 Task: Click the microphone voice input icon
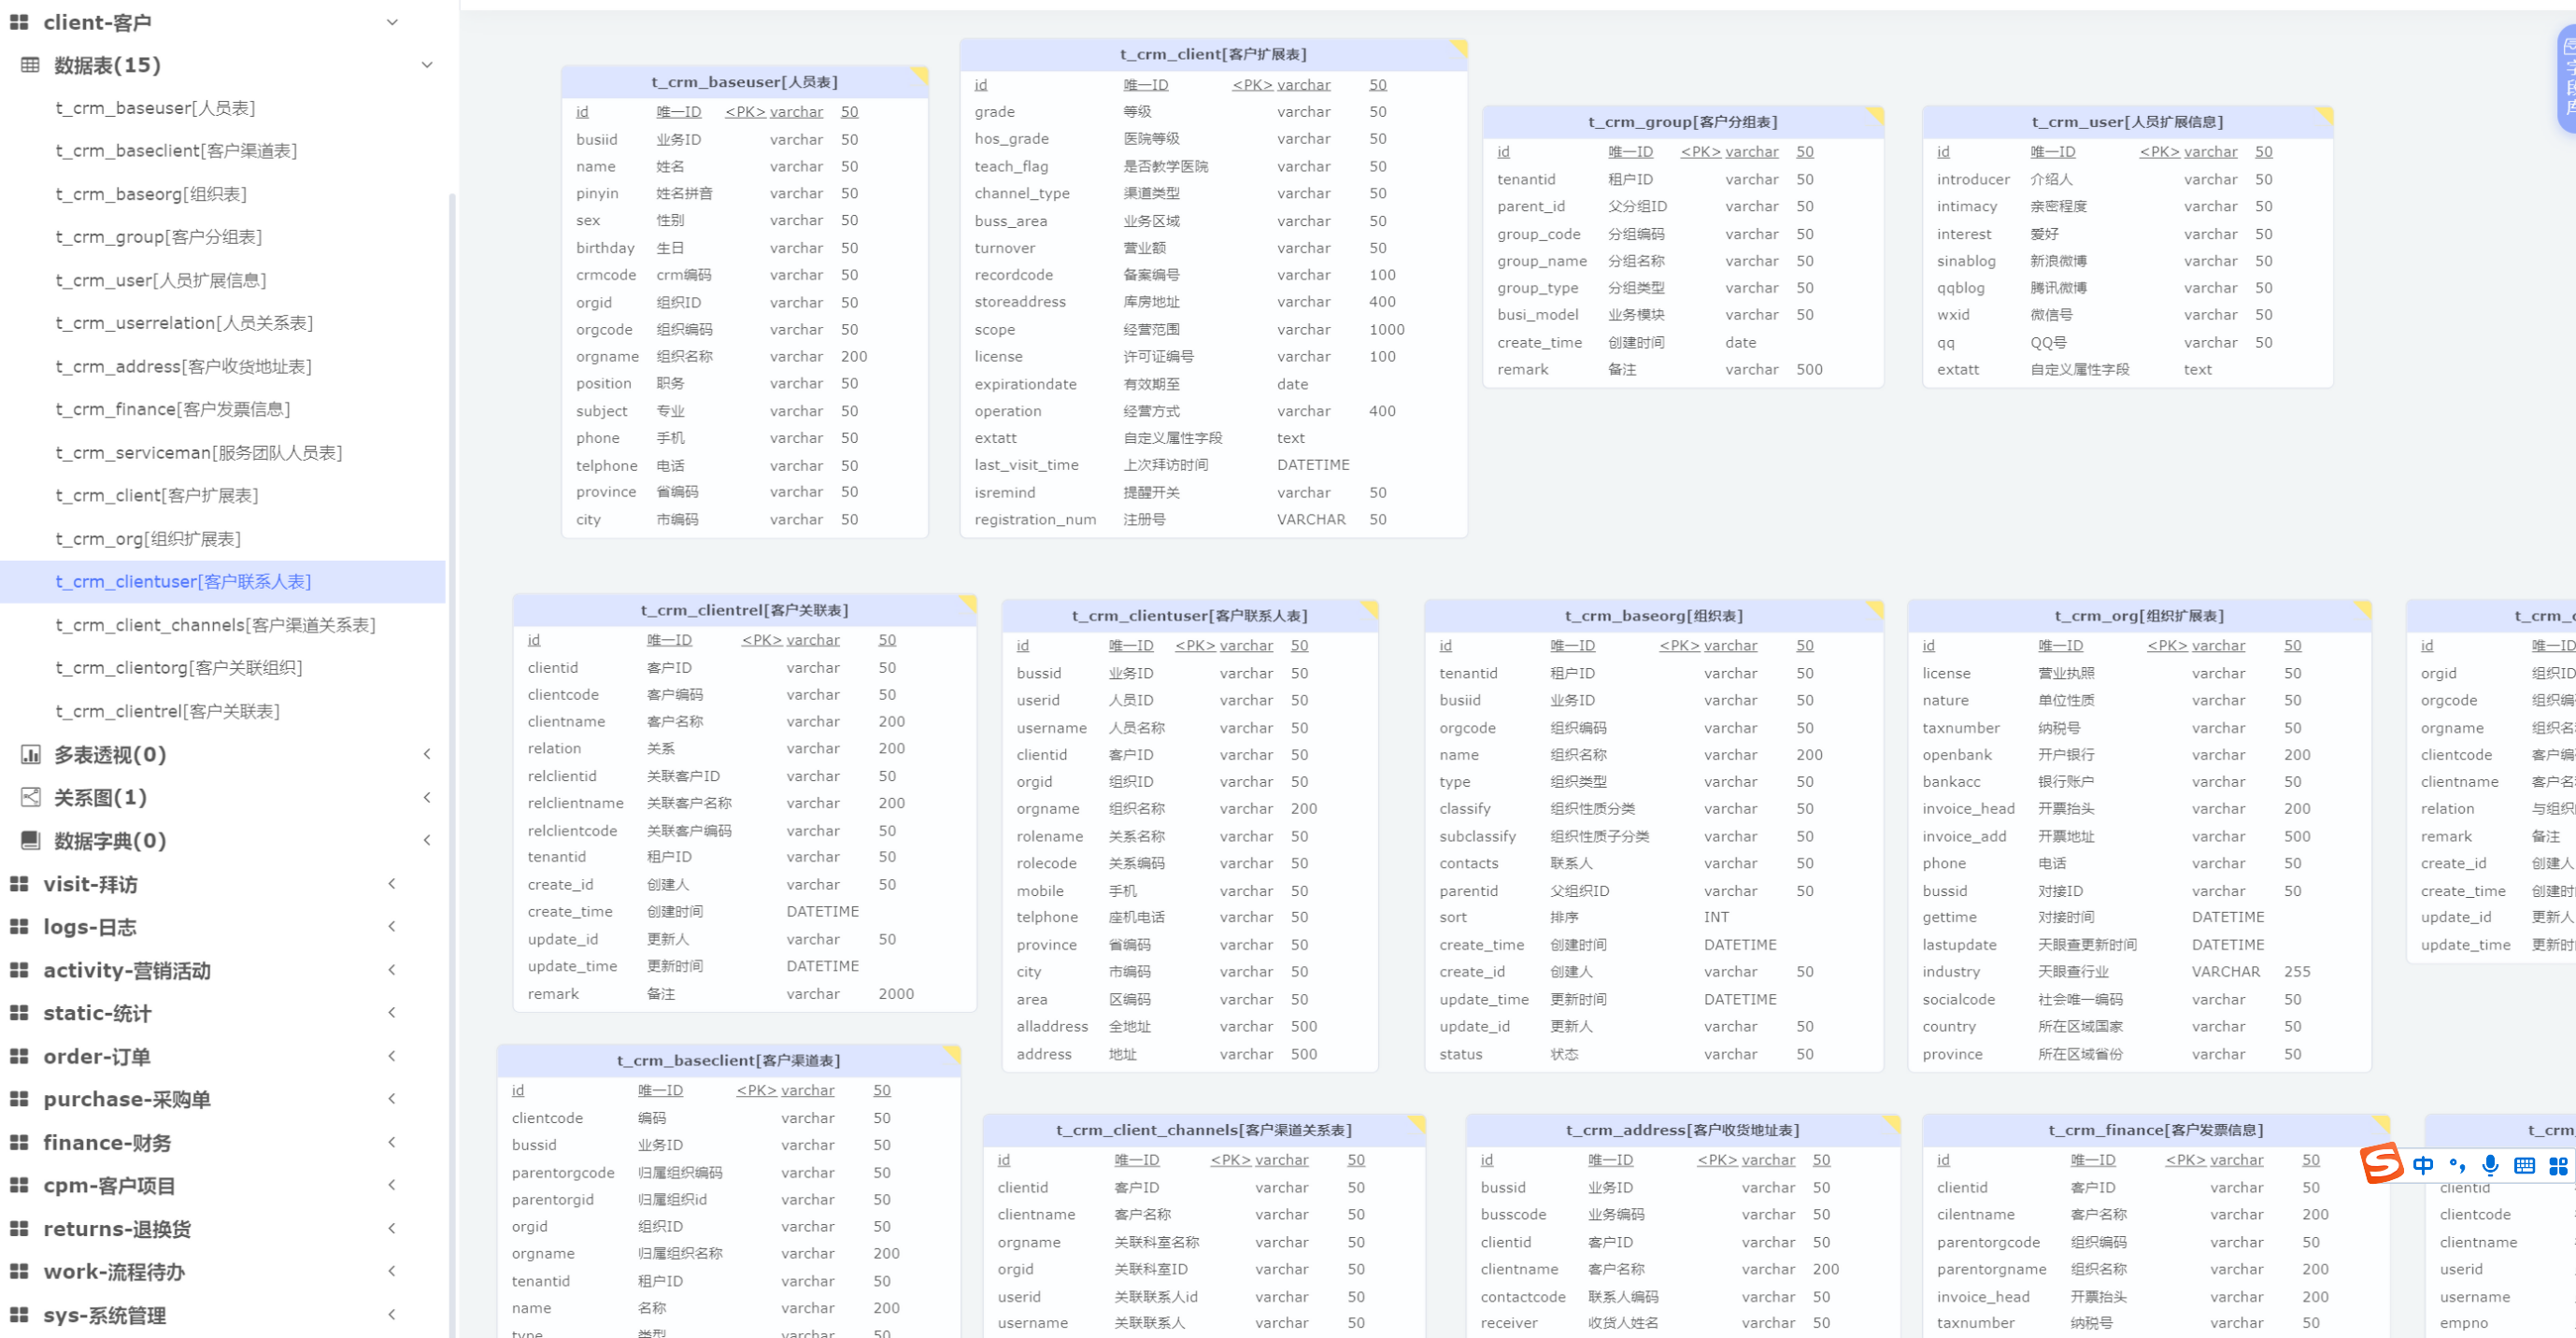(x=2491, y=1165)
